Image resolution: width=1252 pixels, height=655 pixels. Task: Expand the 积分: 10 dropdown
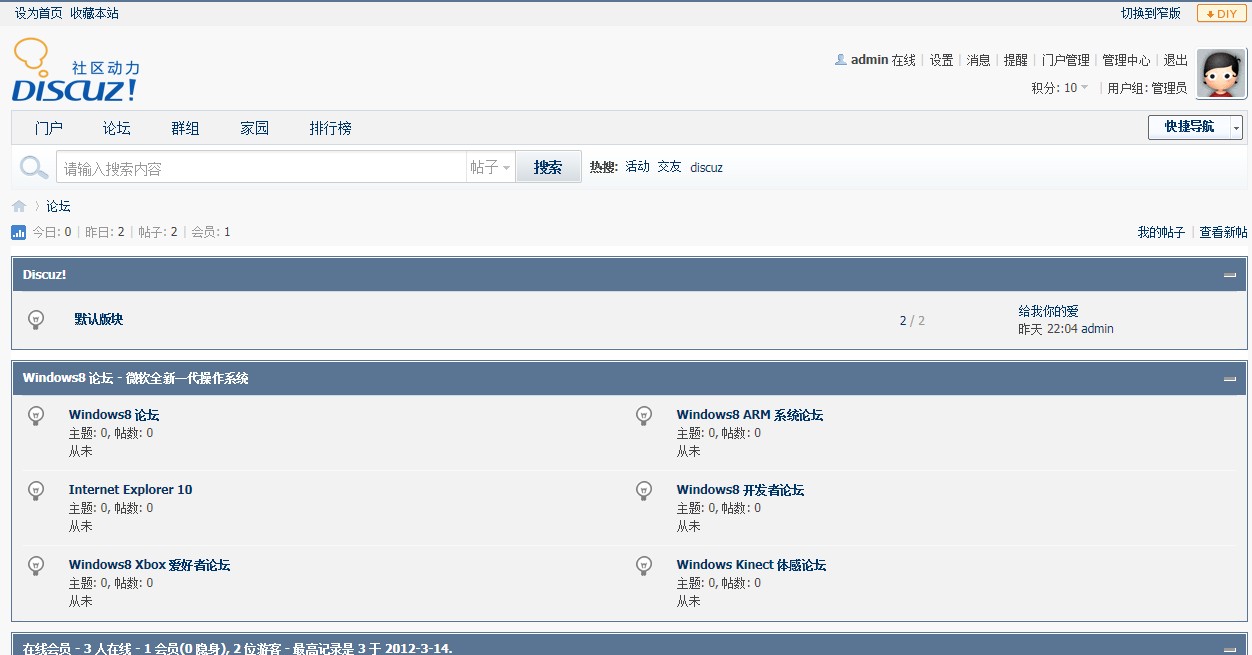pos(1061,88)
